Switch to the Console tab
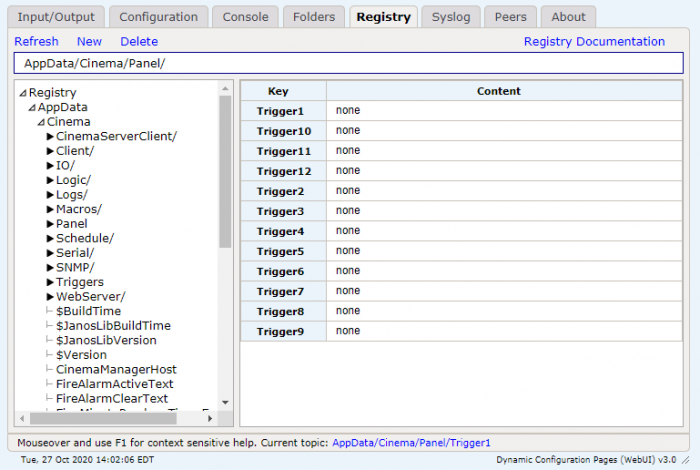700x470 pixels. (246, 17)
